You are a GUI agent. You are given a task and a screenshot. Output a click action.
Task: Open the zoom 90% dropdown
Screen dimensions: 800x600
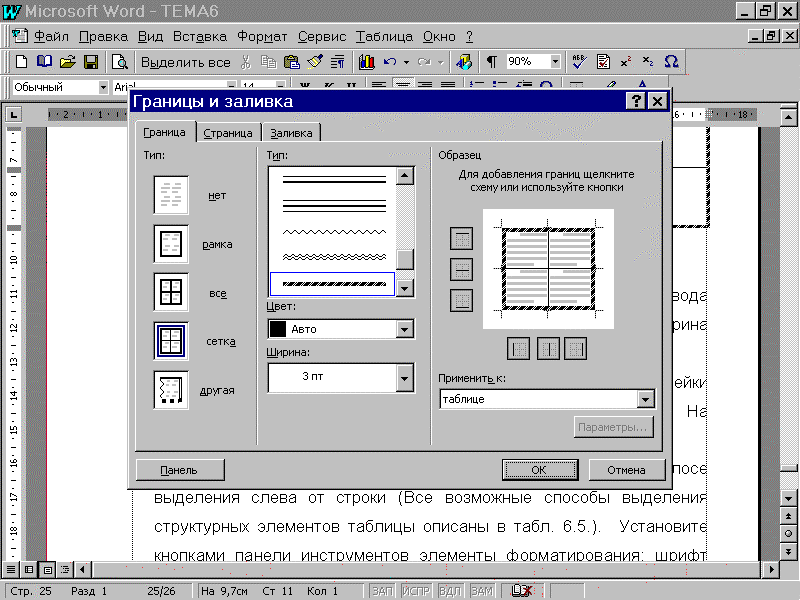[555, 62]
